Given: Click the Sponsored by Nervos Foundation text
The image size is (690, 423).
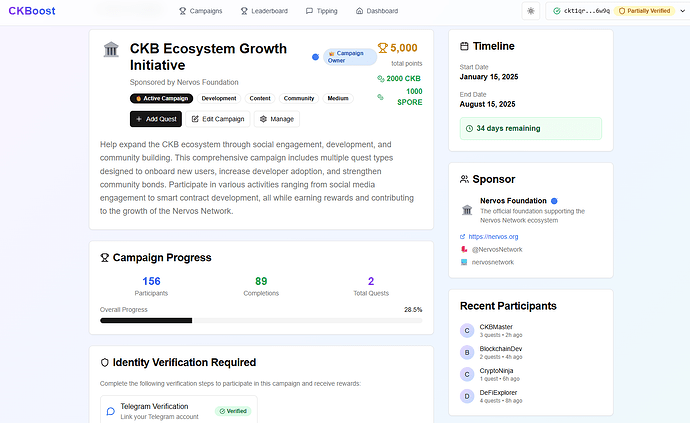Looking at the screenshot, I should click(184, 82).
